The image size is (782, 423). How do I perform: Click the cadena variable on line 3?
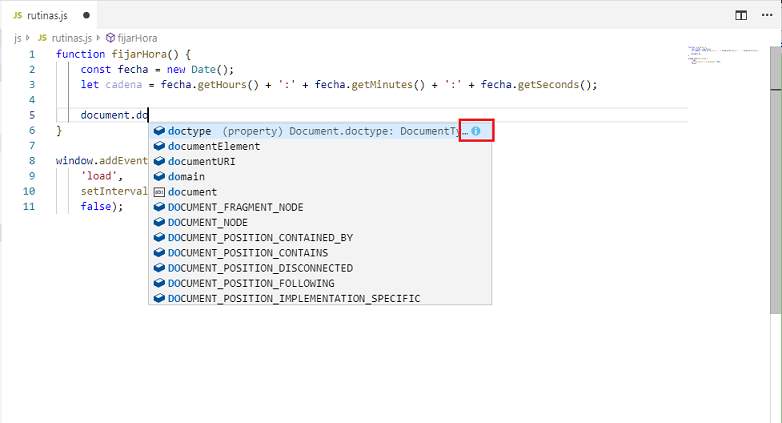[x=124, y=84]
